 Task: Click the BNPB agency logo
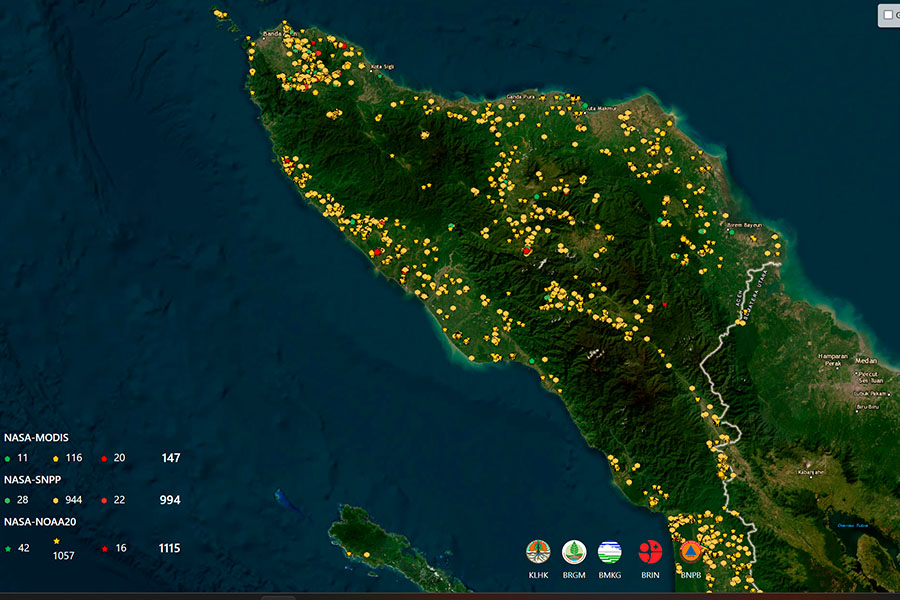689,551
